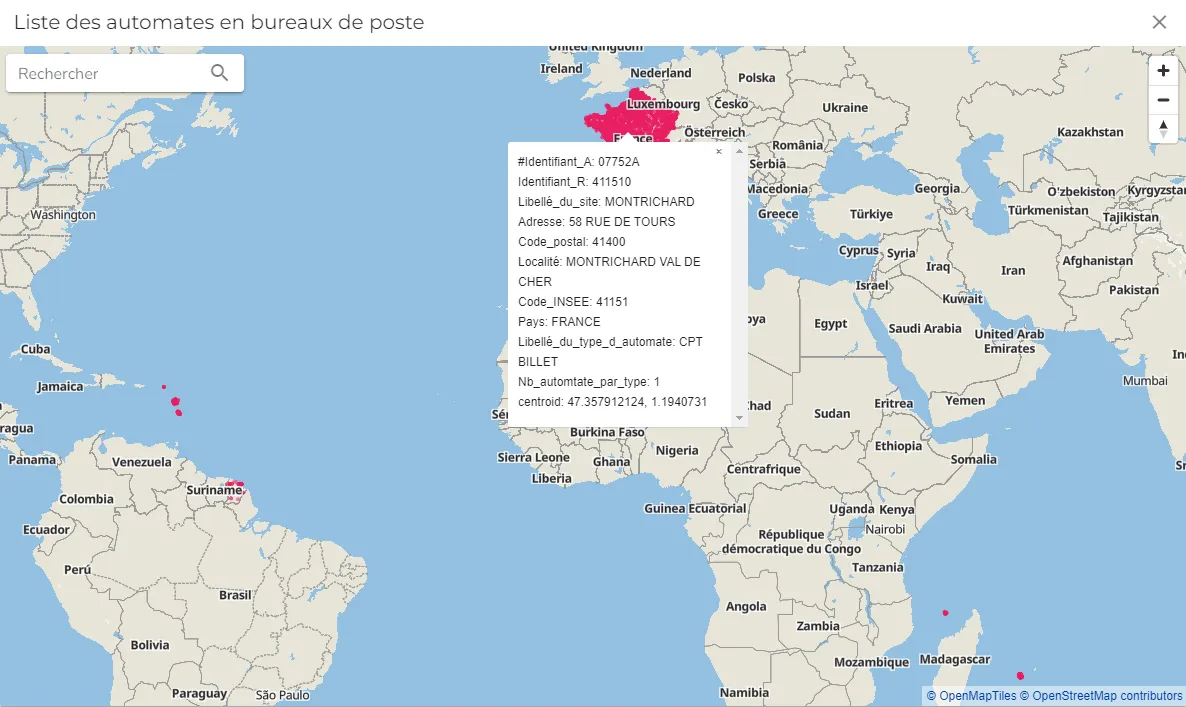The width and height of the screenshot is (1186, 707).
Task: Click the São Paulo map label
Action: [x=282, y=695]
